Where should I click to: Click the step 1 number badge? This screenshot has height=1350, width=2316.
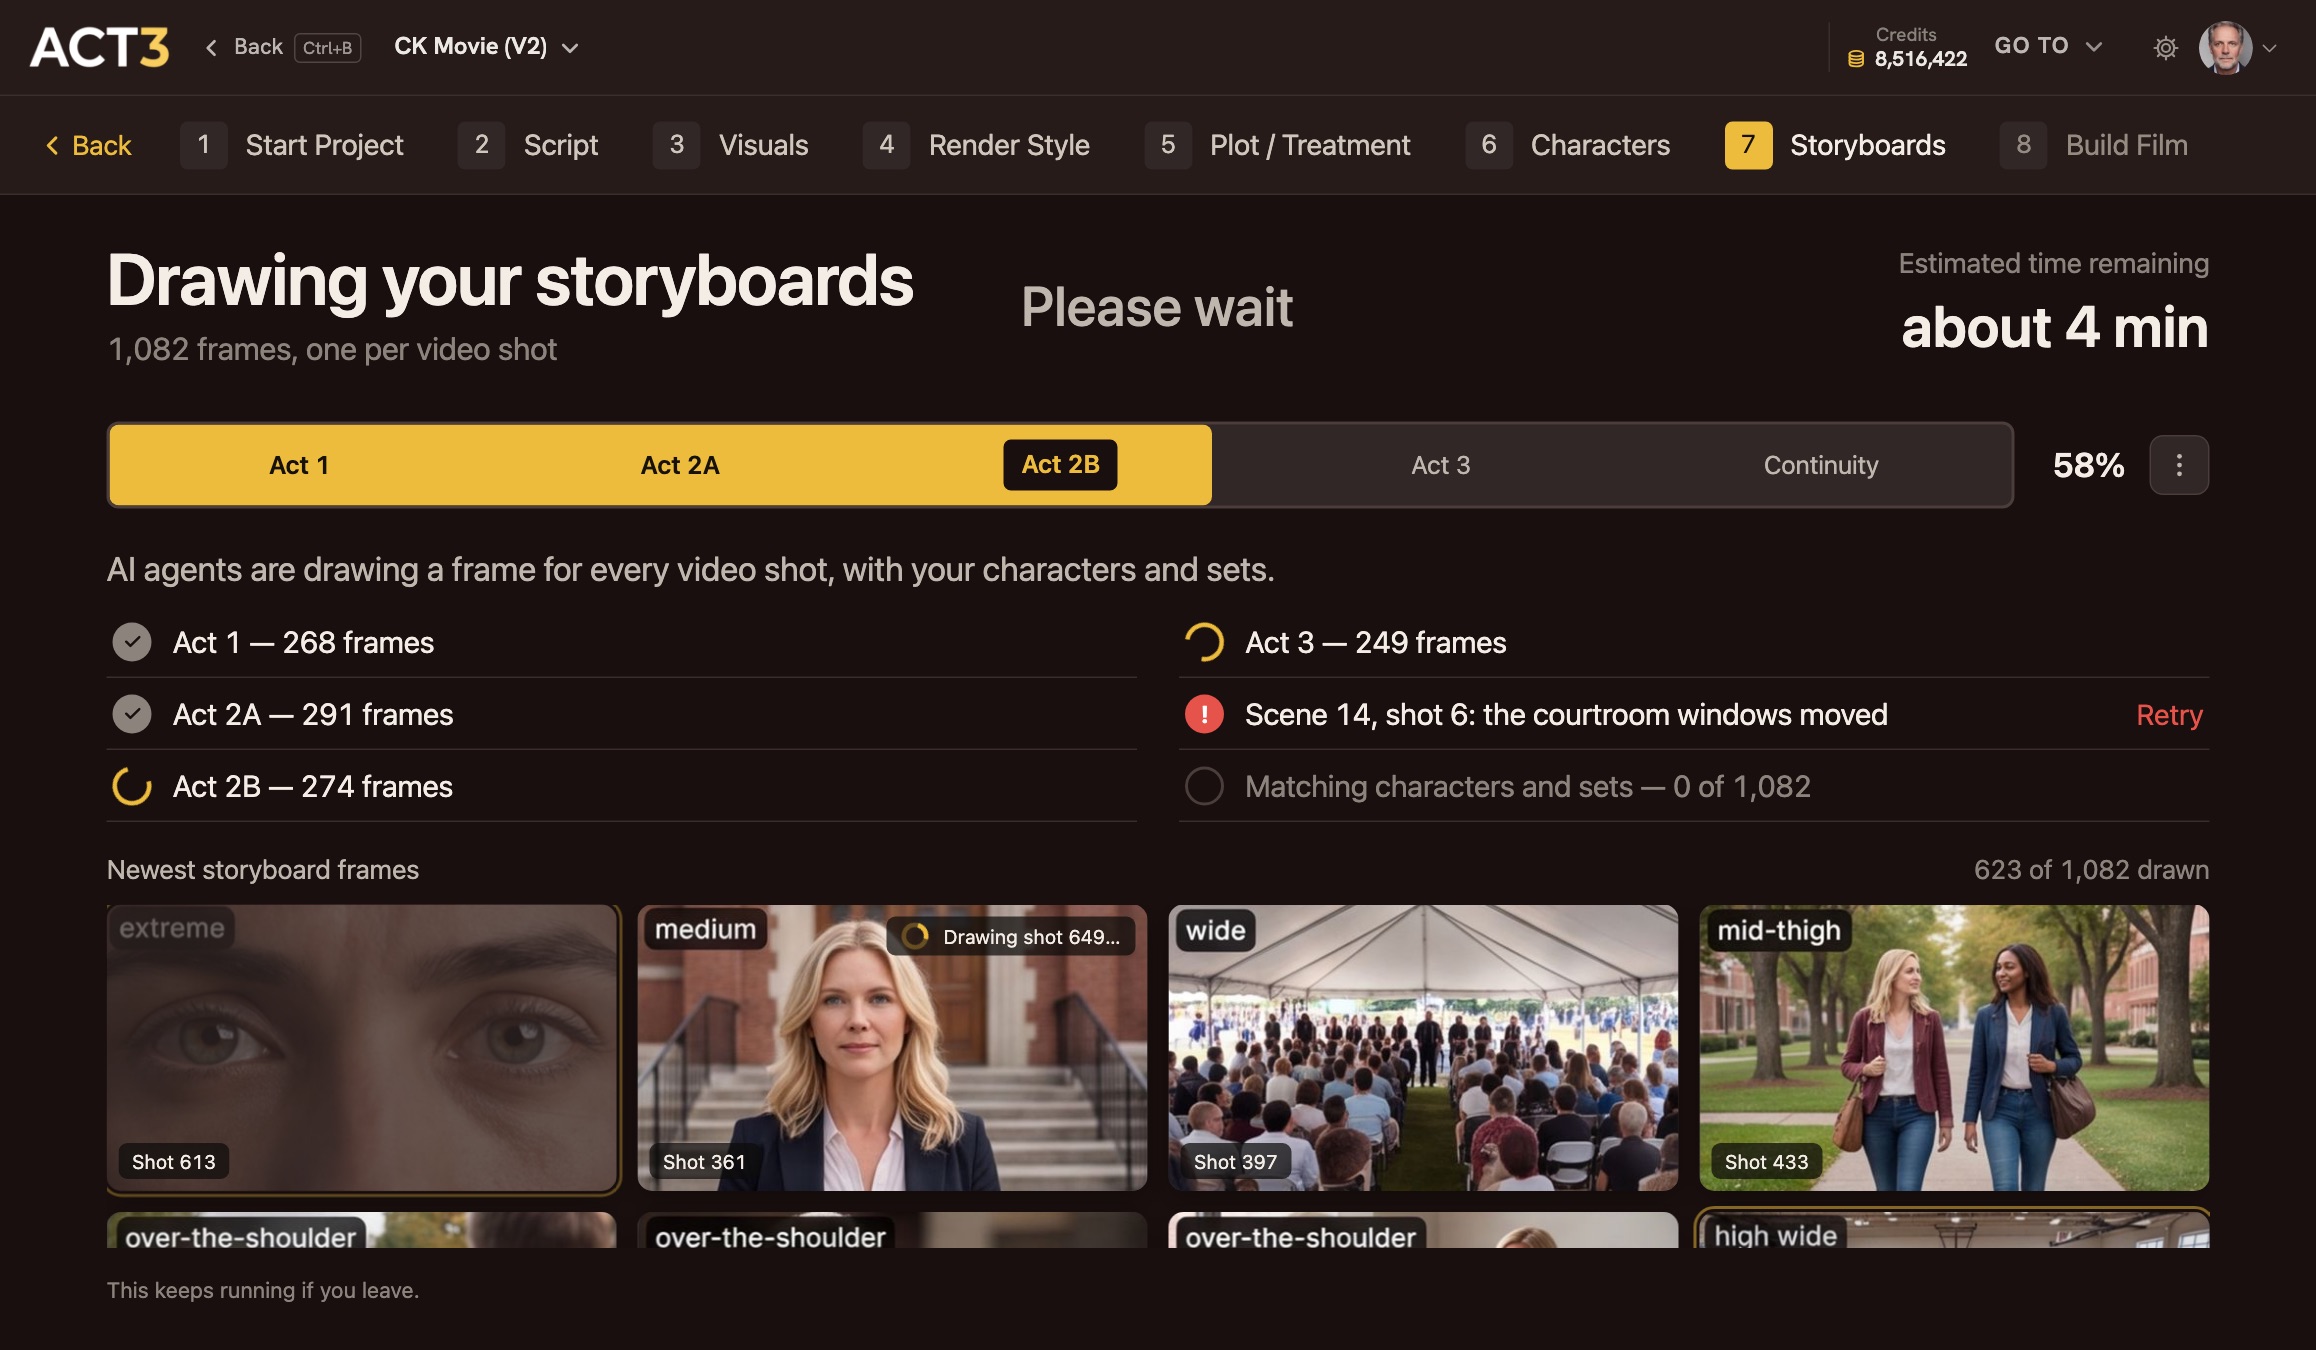click(x=204, y=145)
